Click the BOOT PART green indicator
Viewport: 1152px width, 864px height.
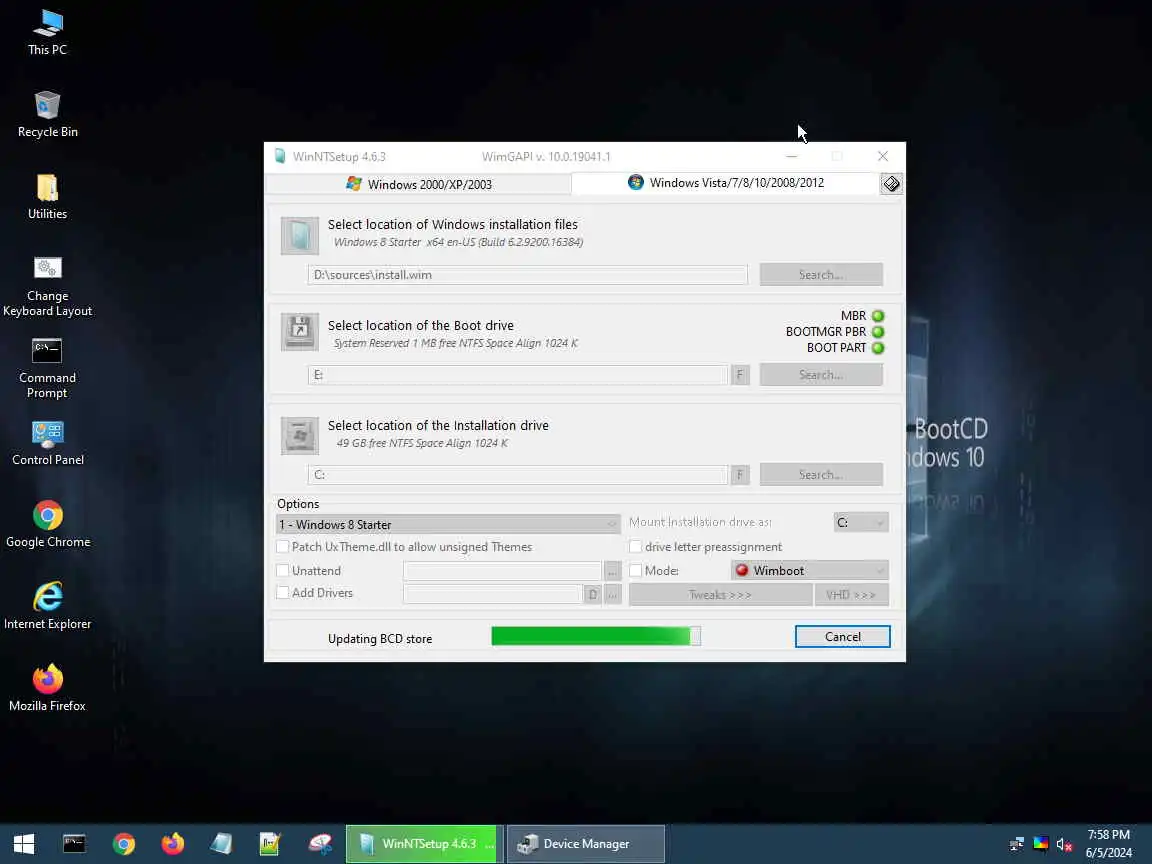[x=878, y=348]
